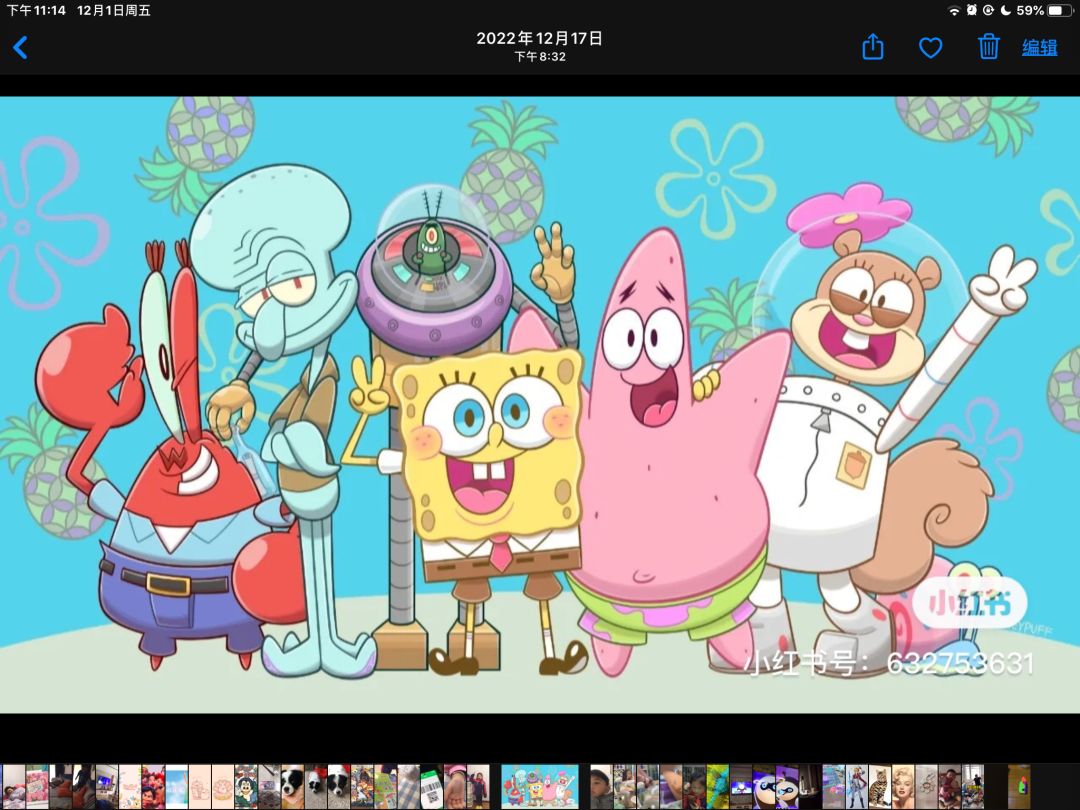The image size is (1080, 810).
Task: Open the share sheet icon
Action: pyautogui.click(x=873, y=47)
